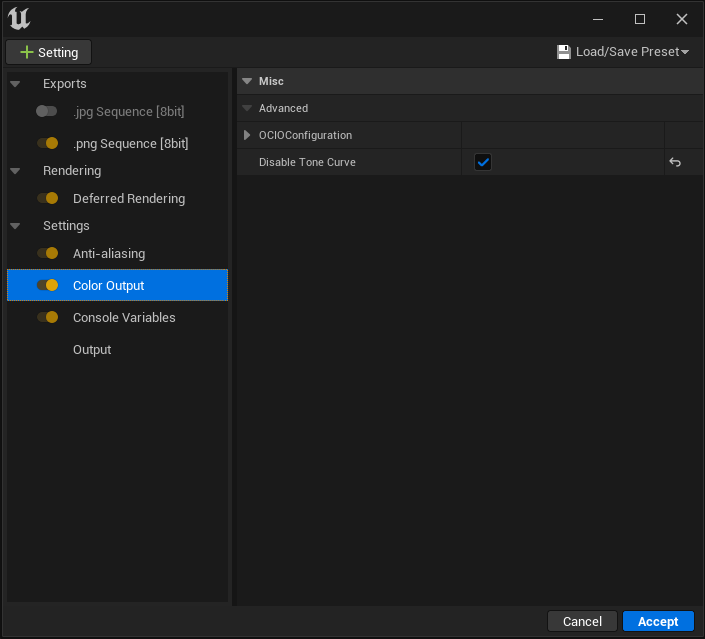Select the Output settings item
705x639 pixels.
[92, 350]
